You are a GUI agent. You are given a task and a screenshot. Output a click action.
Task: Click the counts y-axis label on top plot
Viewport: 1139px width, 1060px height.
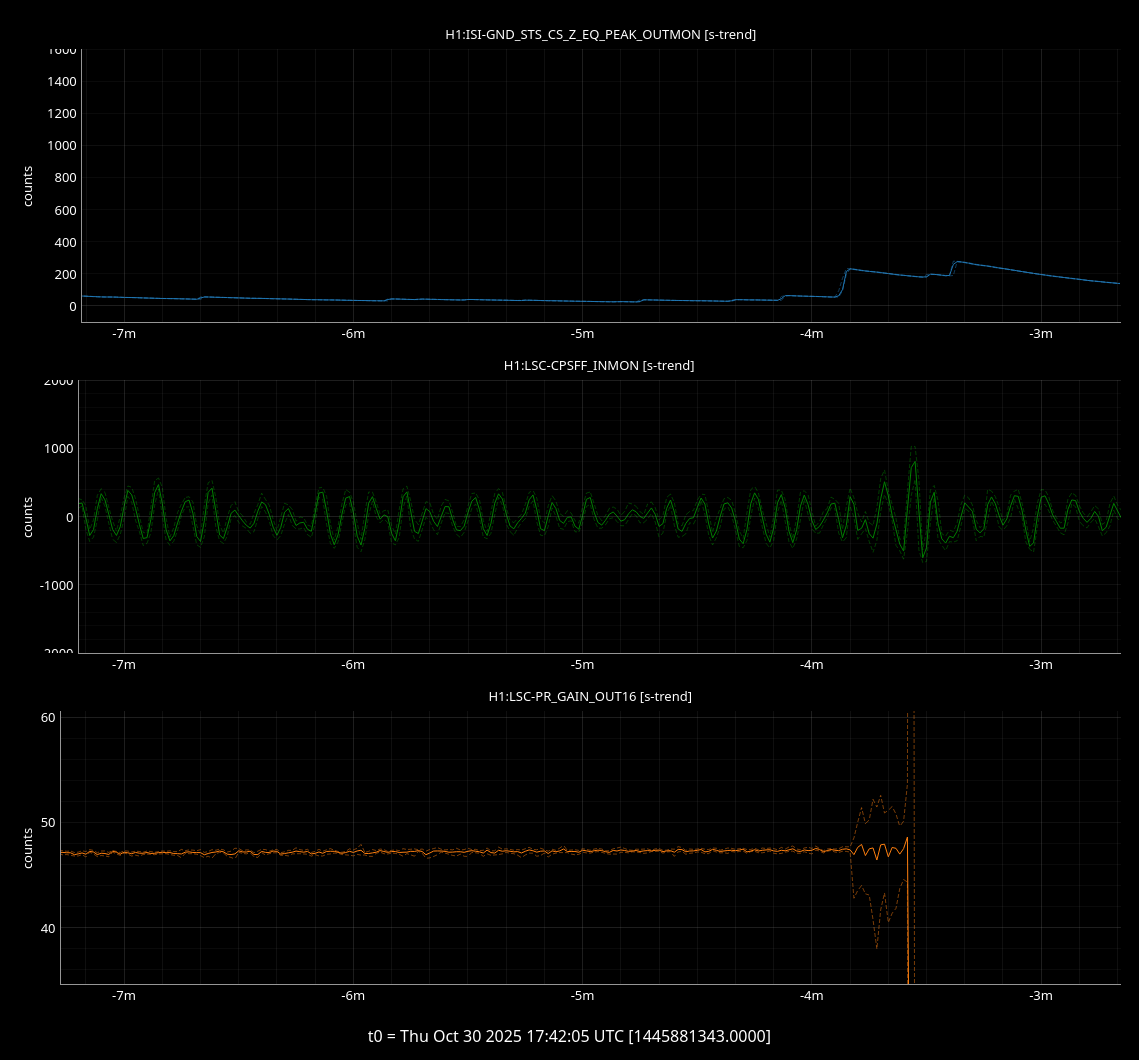(x=28, y=186)
